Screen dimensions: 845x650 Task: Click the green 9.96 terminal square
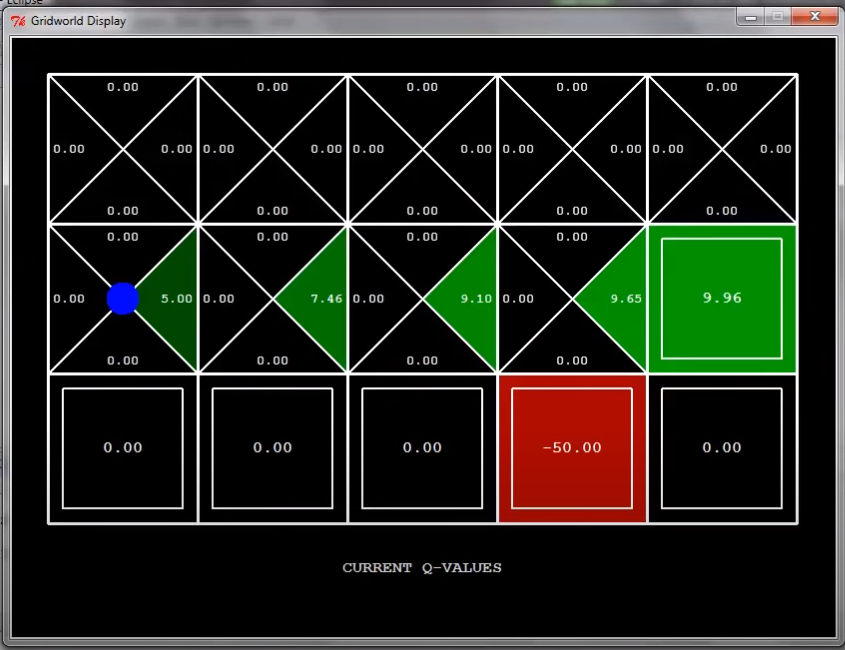[x=721, y=298]
